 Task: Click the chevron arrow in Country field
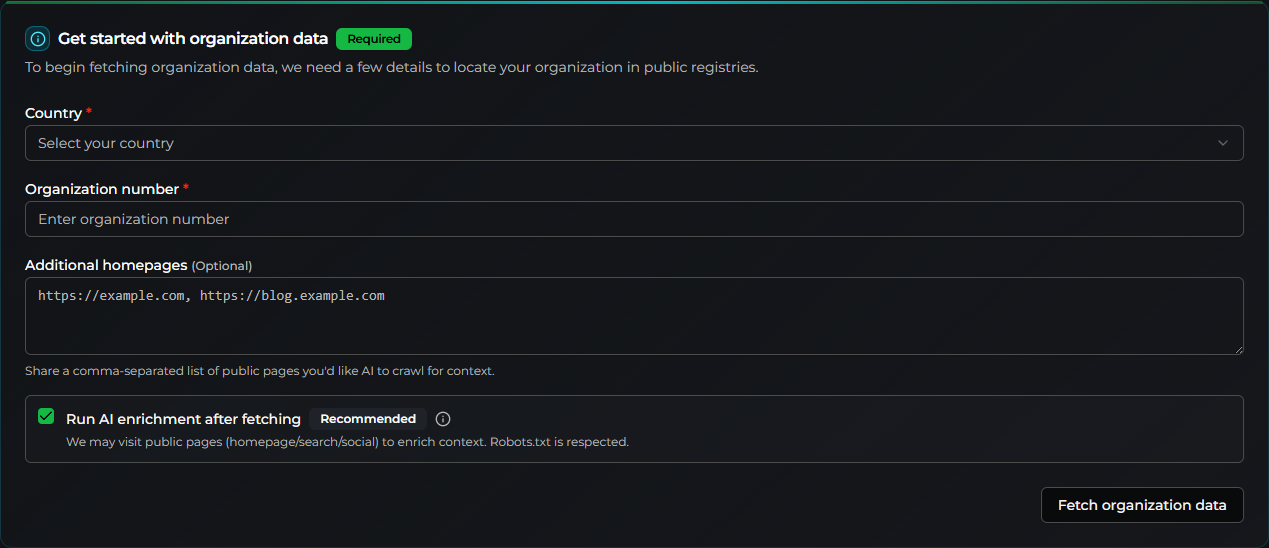click(x=1222, y=143)
